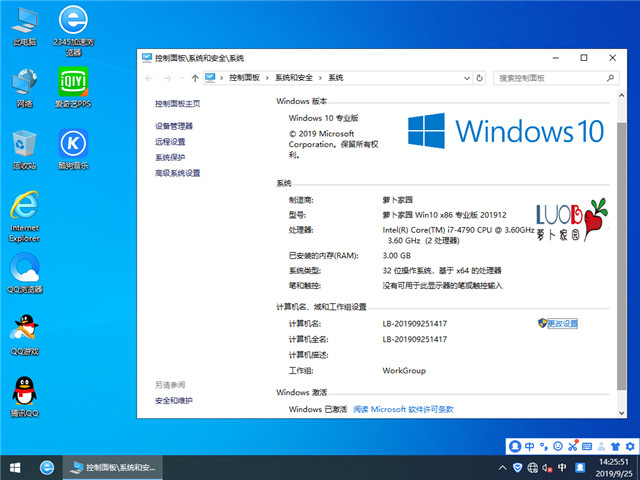
Task: Open 高级系统设置 in the sidebar
Action: tap(178, 173)
